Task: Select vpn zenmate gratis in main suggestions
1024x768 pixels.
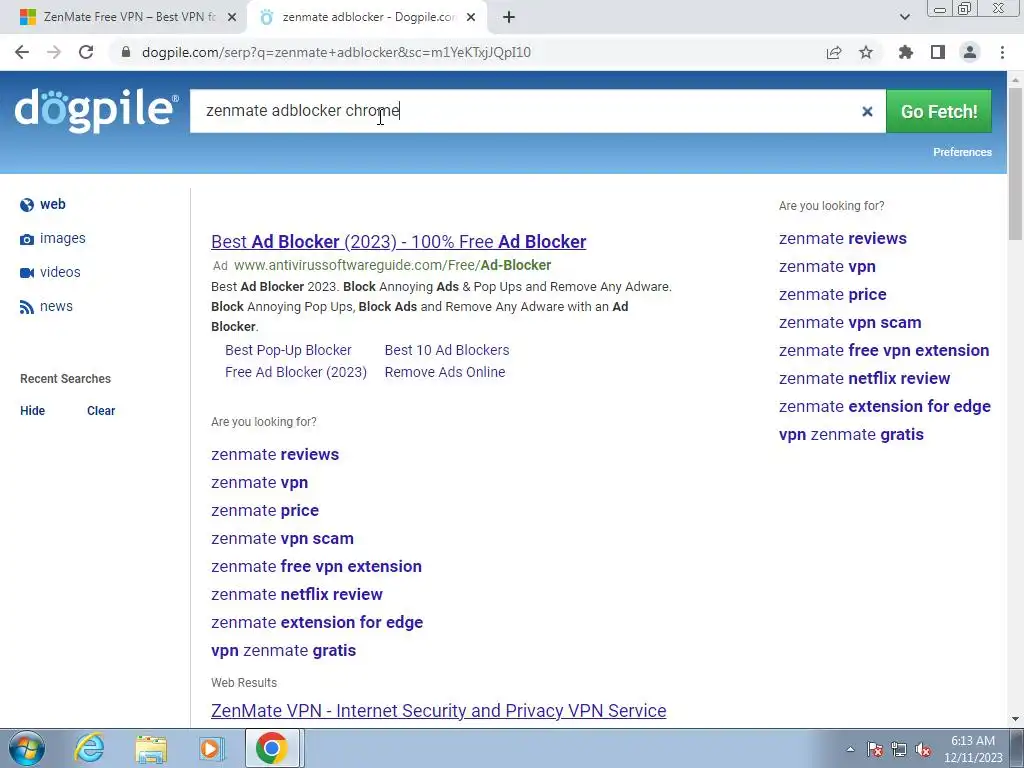Action: (x=283, y=651)
